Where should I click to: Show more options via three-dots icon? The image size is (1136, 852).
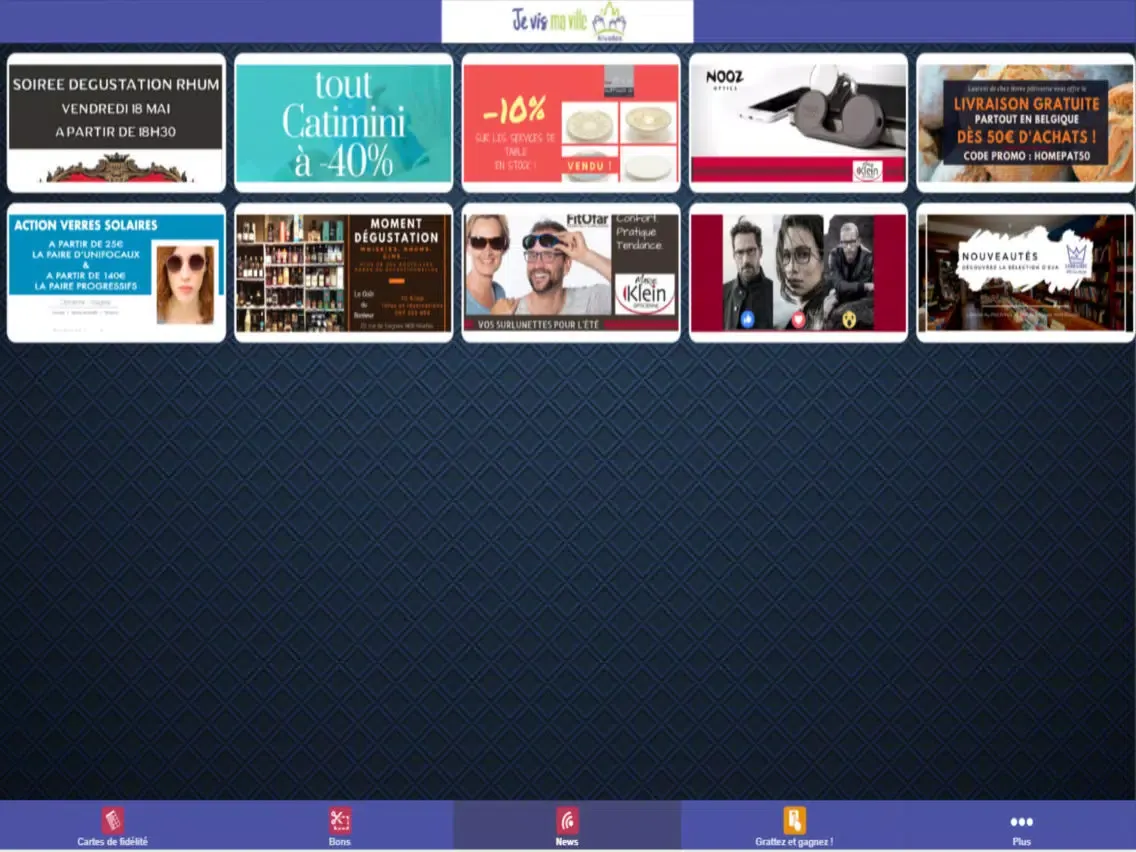click(x=1022, y=822)
